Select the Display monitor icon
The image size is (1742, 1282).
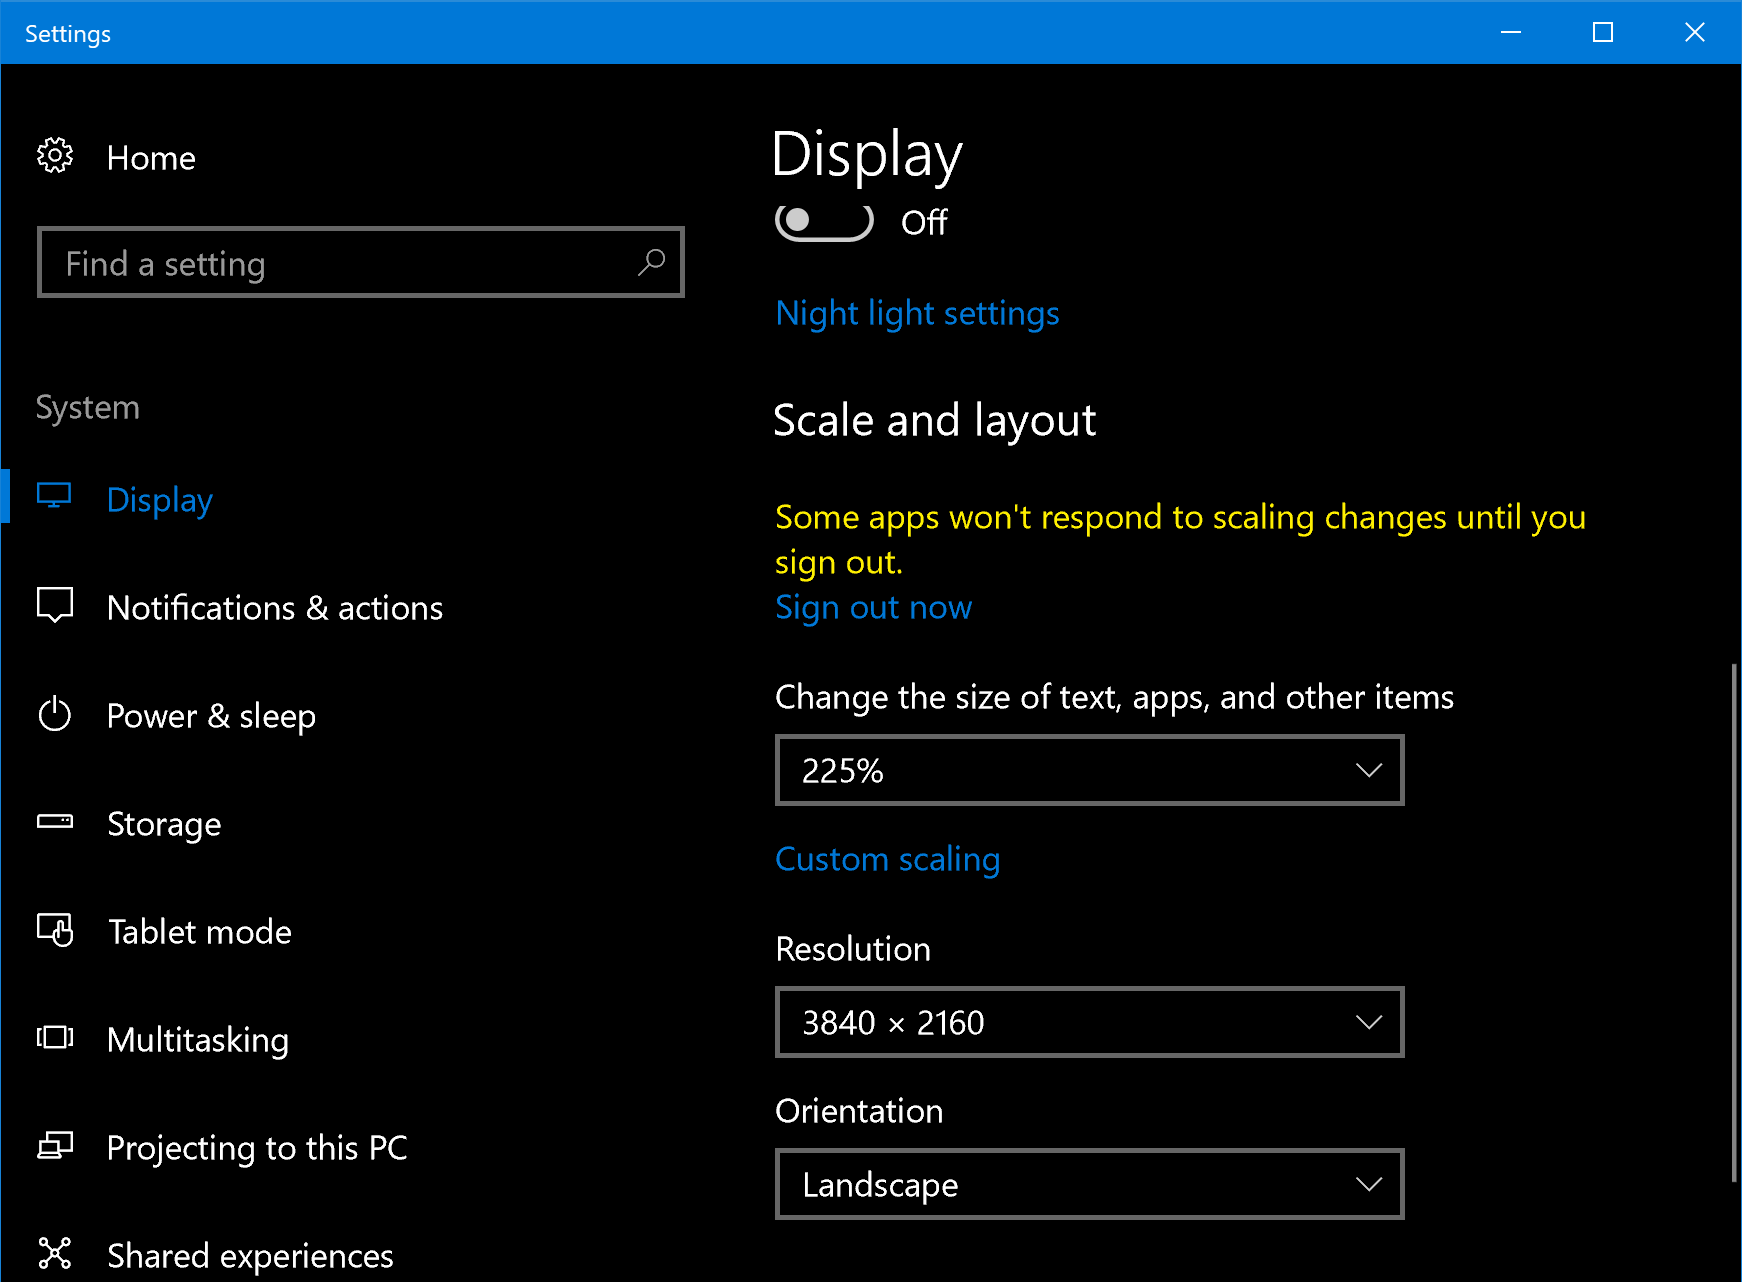55,496
